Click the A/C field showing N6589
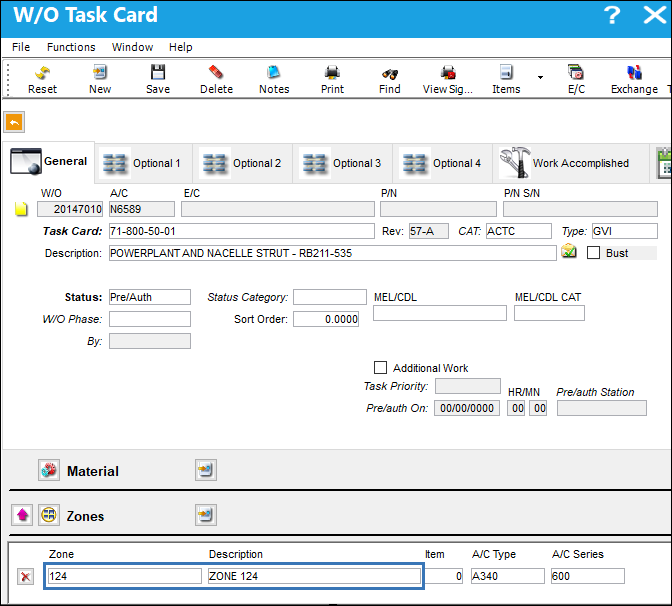 [142, 209]
